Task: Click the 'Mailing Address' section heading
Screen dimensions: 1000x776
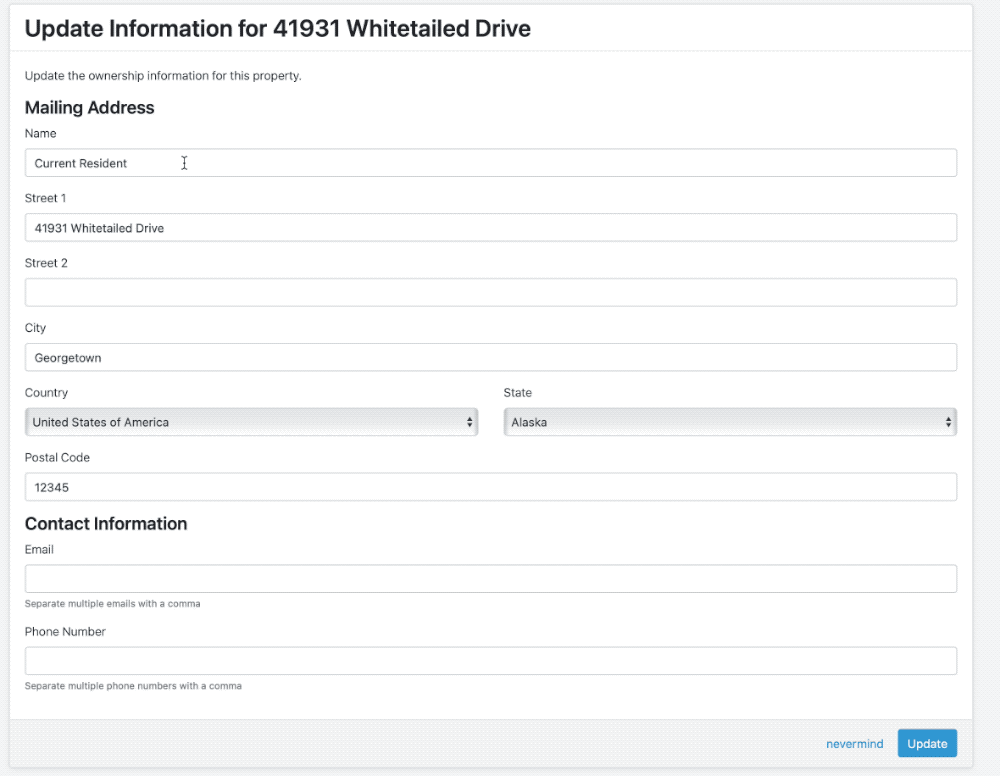Action: click(89, 108)
